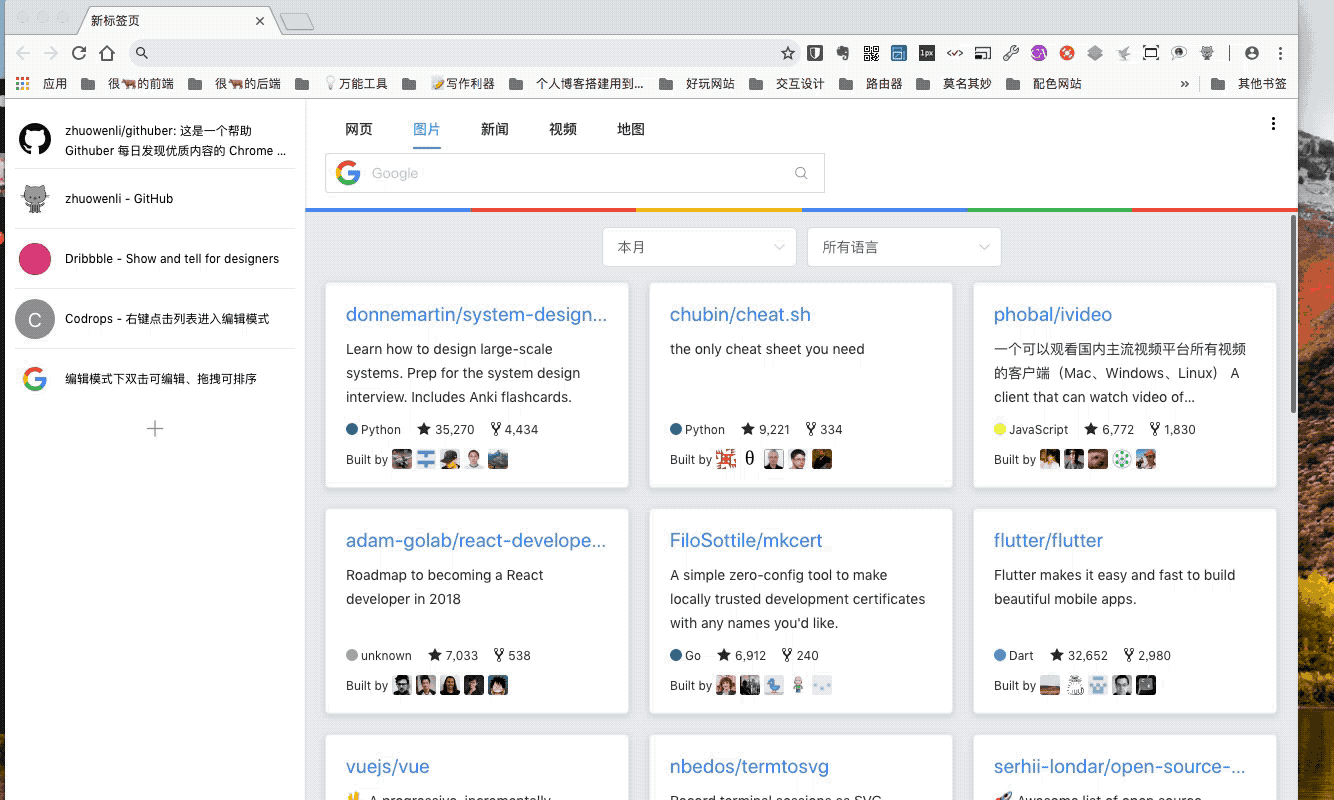Select the 图片 search tab
The height and width of the screenshot is (800, 1334).
[x=427, y=129]
